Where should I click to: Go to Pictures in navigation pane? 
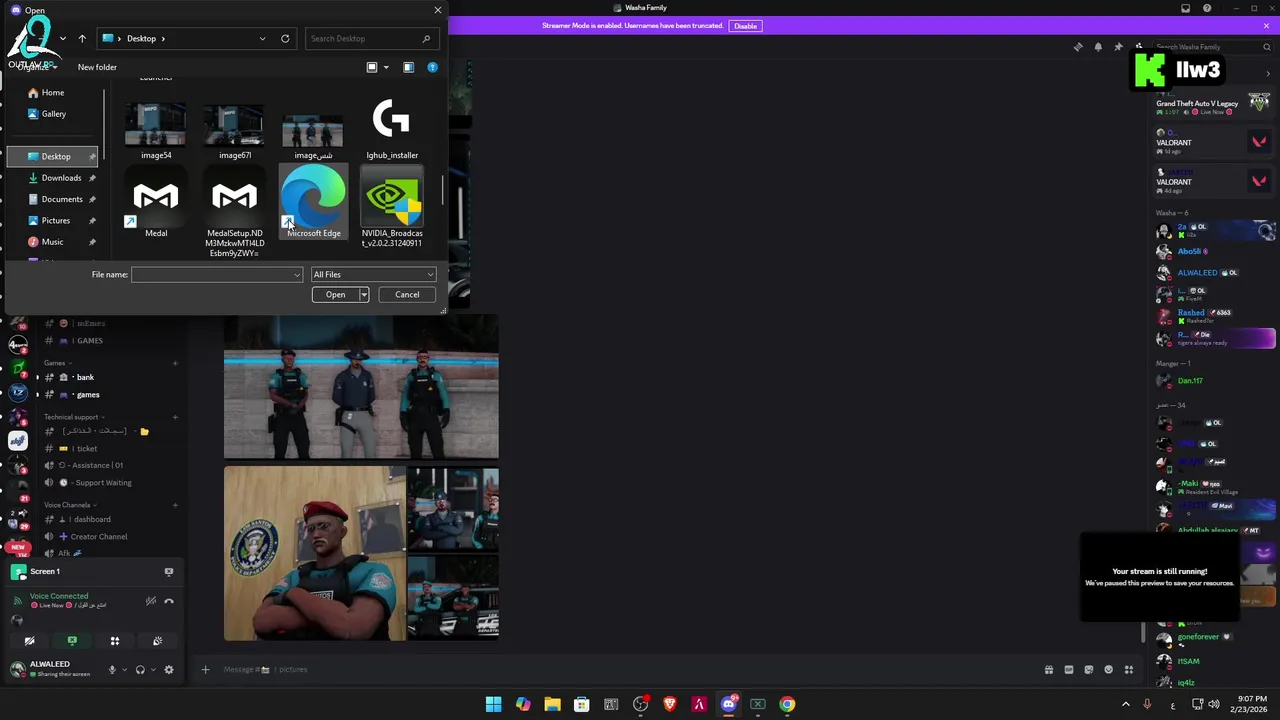(x=56, y=220)
